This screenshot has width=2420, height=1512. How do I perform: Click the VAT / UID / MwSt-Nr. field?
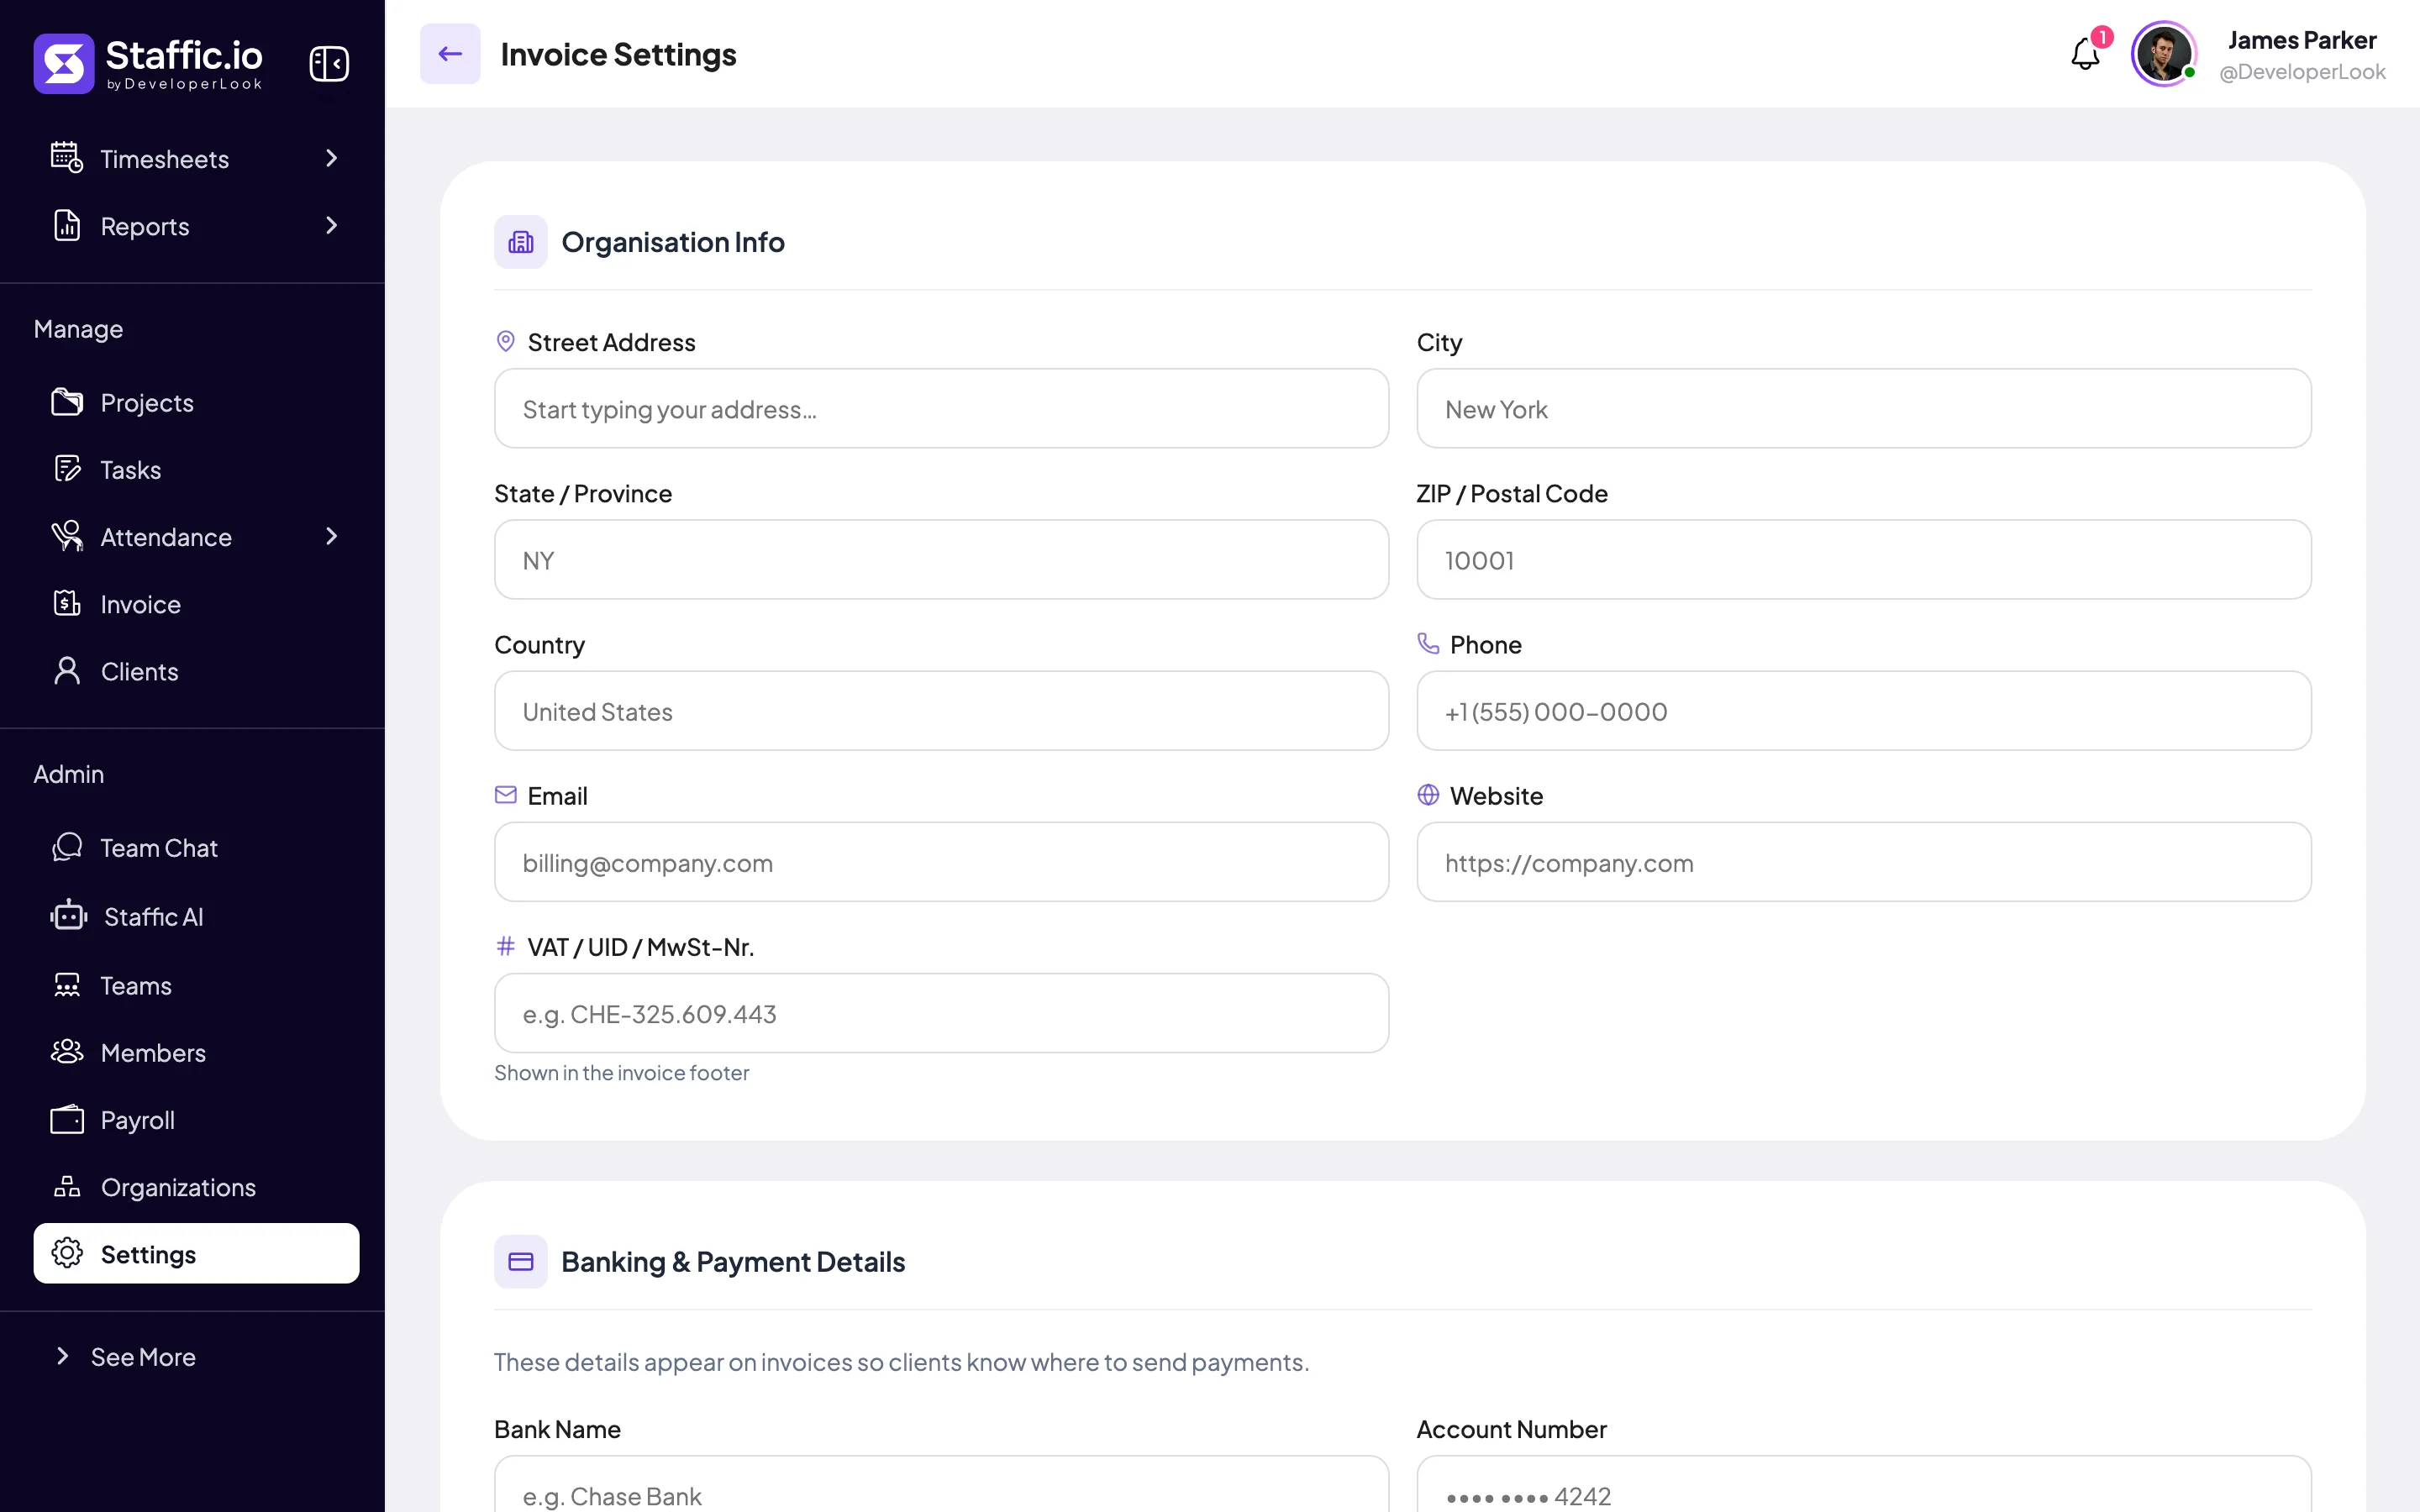941,1013
